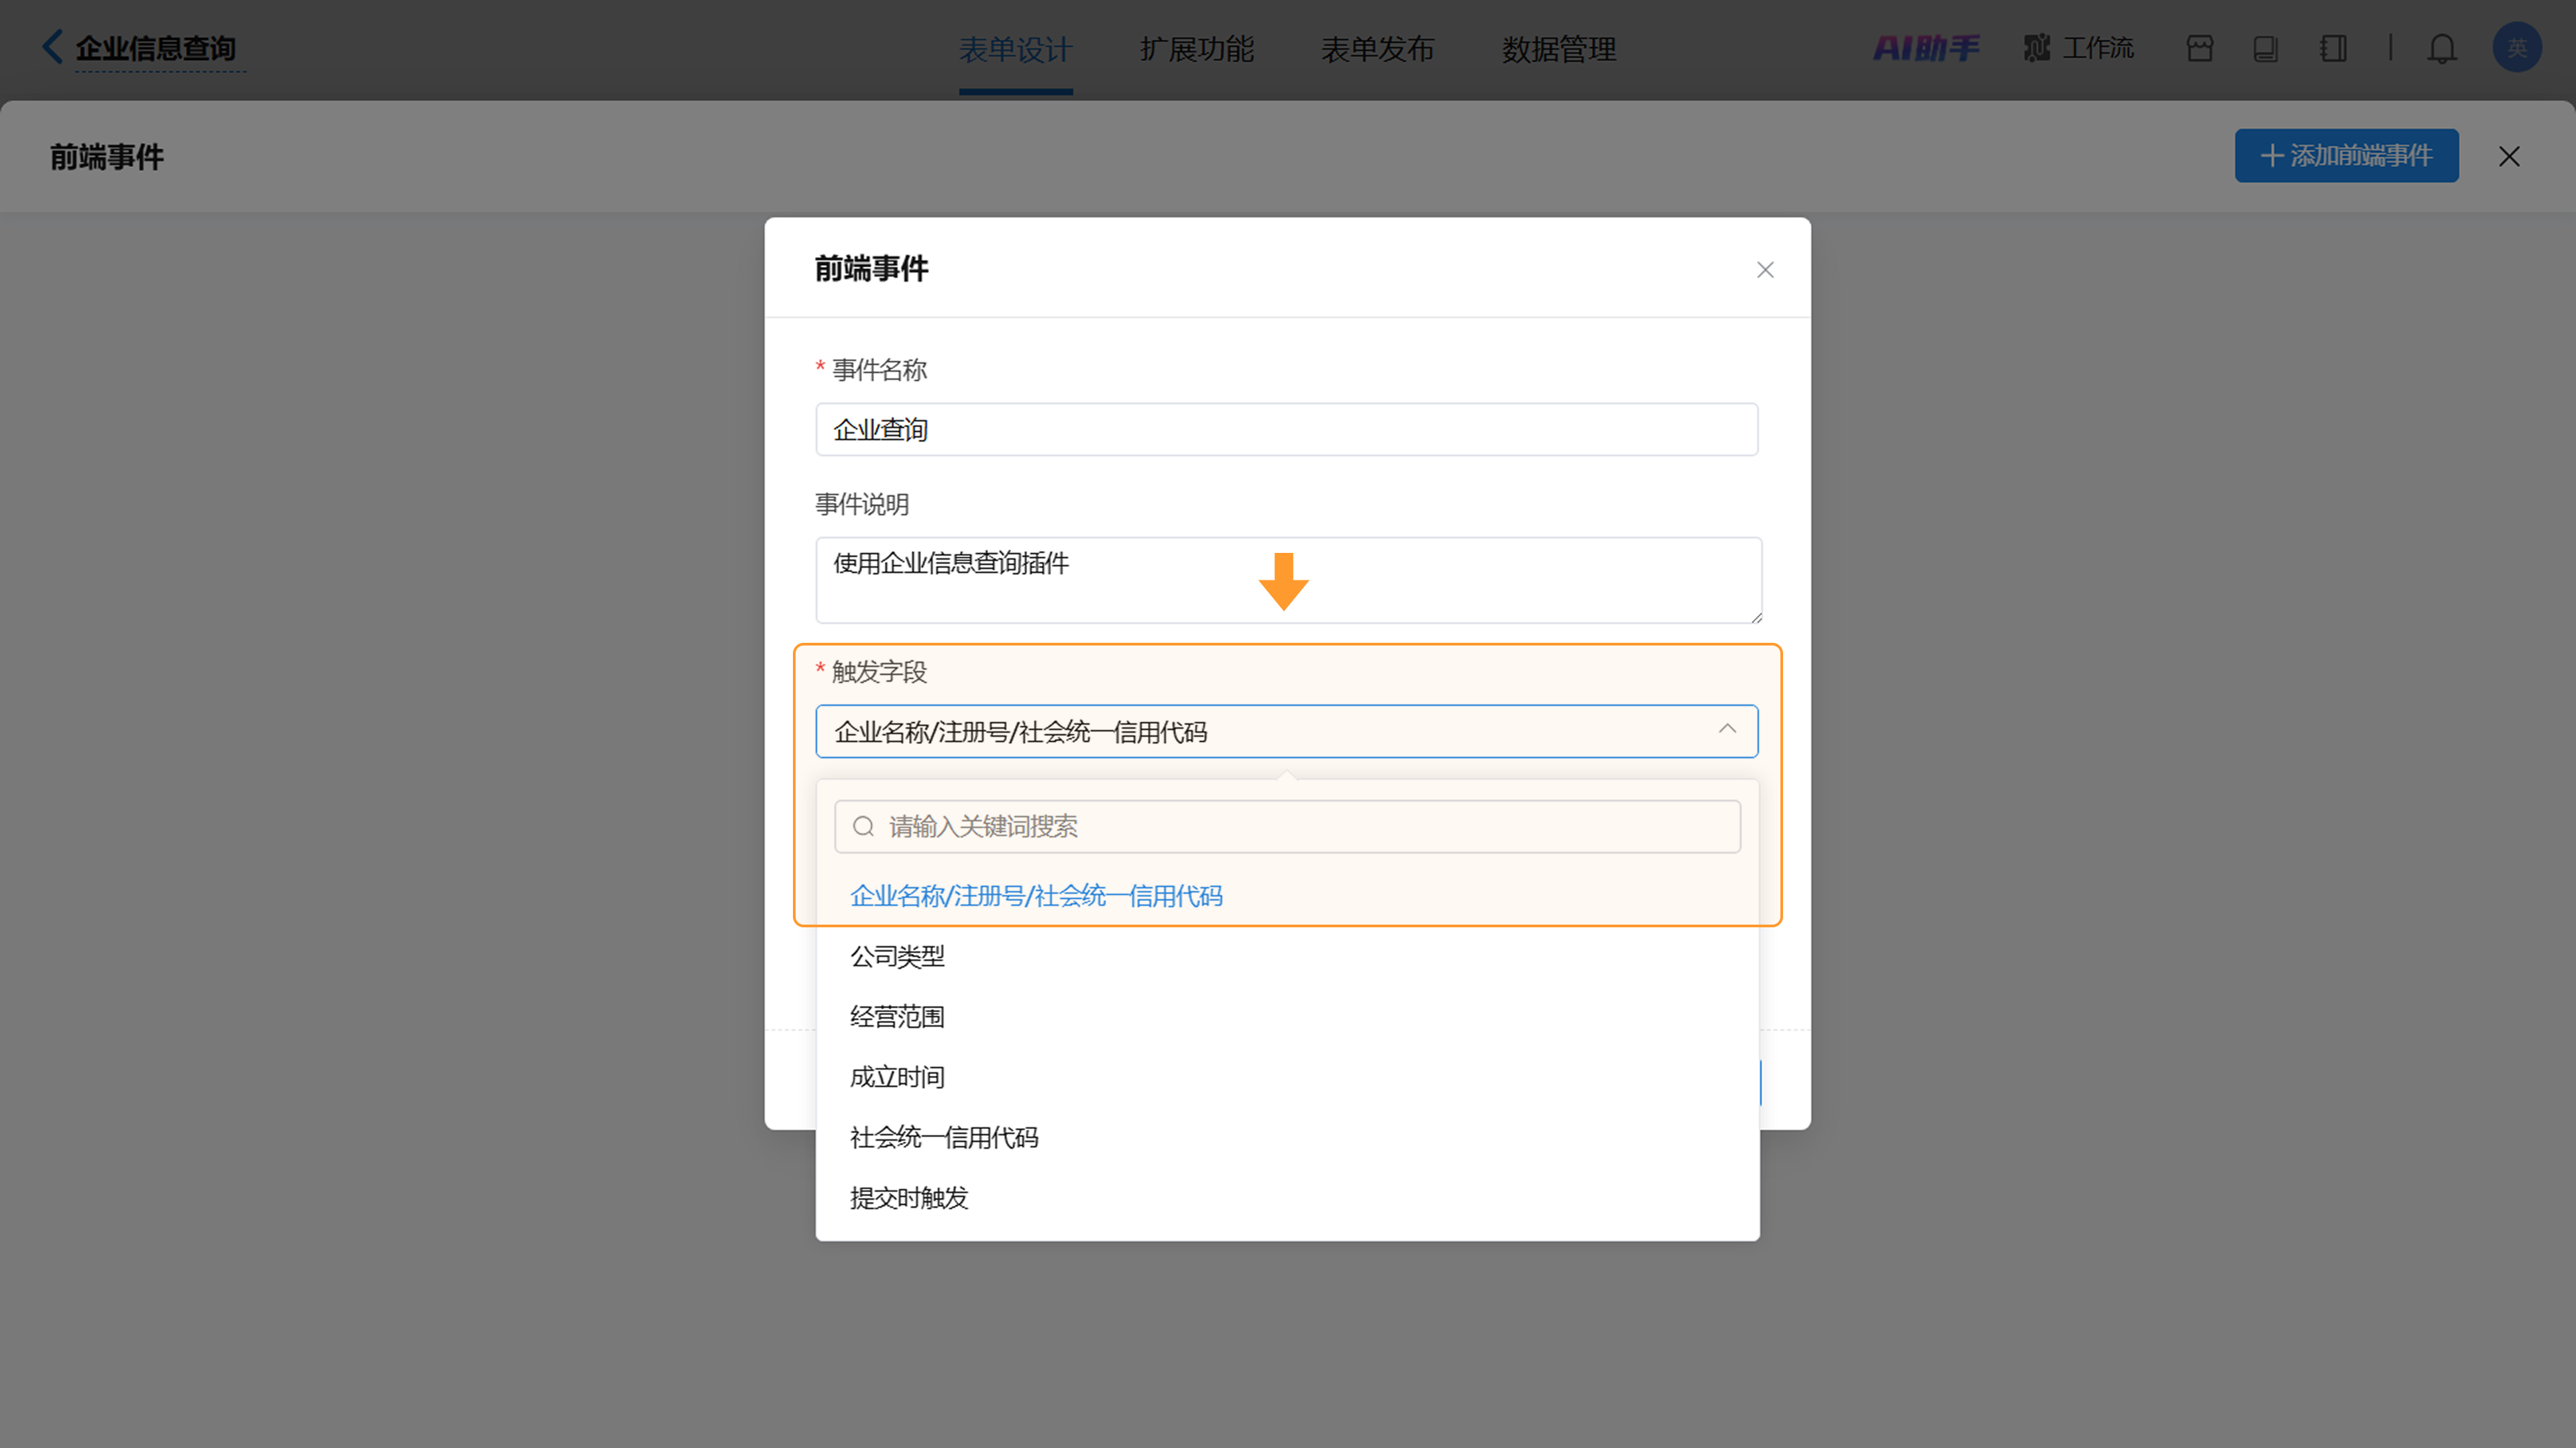Open the AI助手 assistant

[x=1926, y=48]
